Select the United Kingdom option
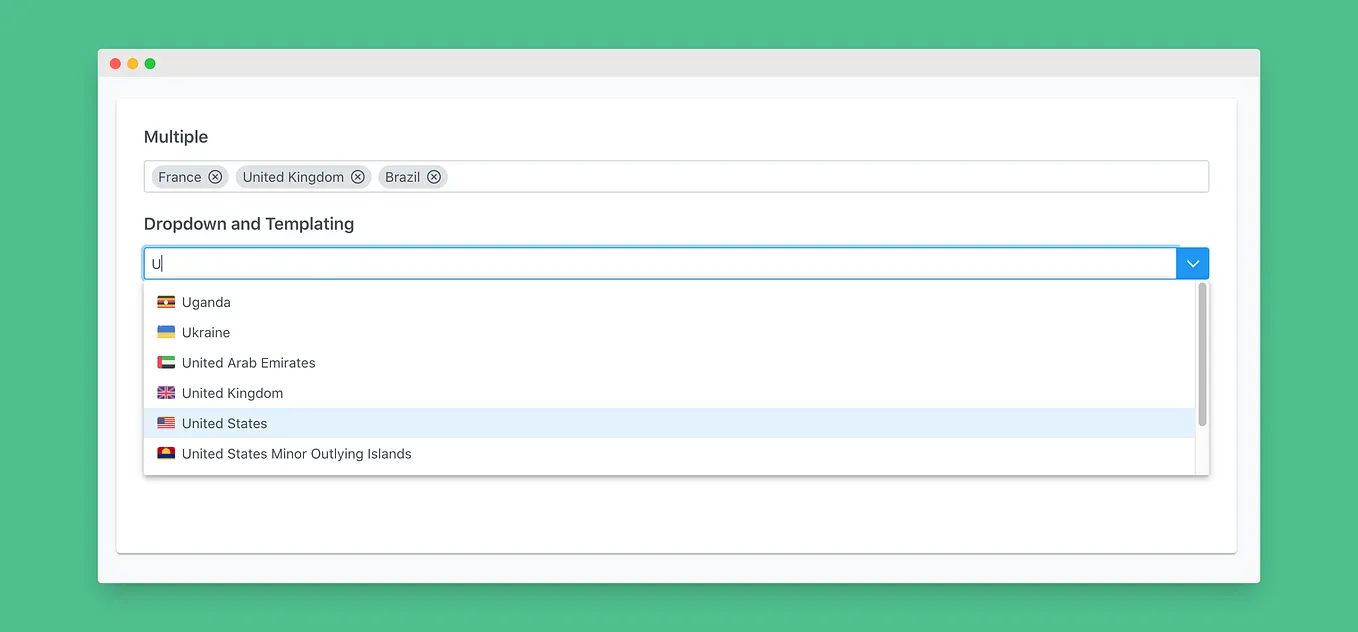The width and height of the screenshot is (1358, 632). (x=232, y=392)
